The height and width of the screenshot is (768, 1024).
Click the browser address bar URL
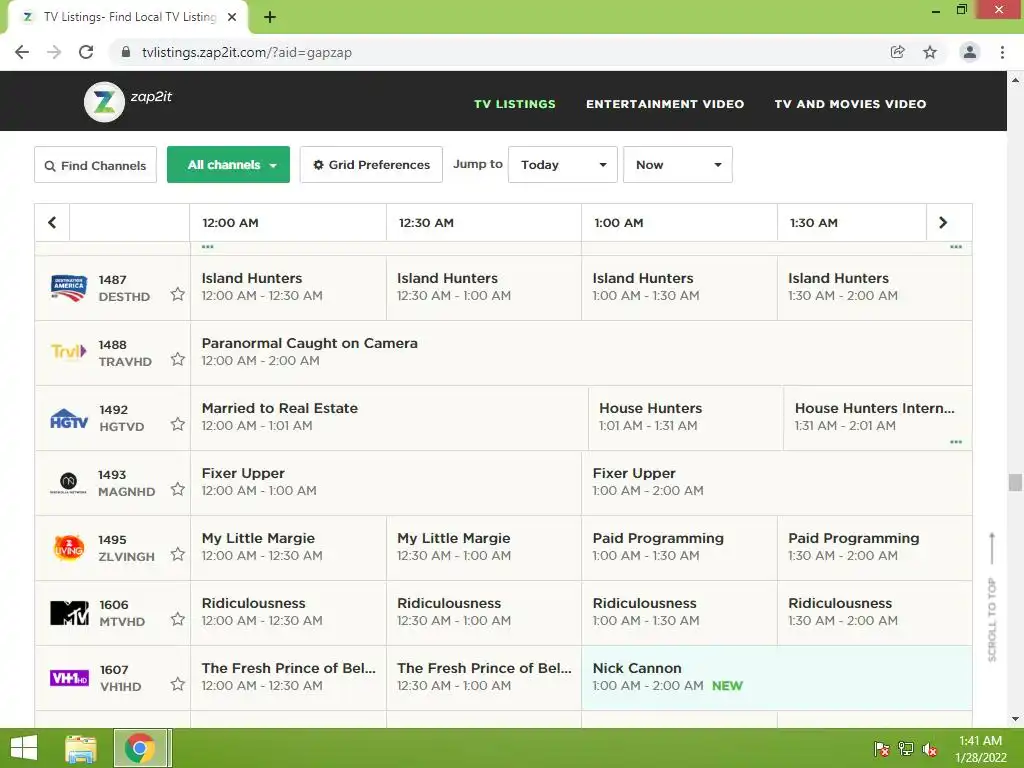(x=247, y=52)
